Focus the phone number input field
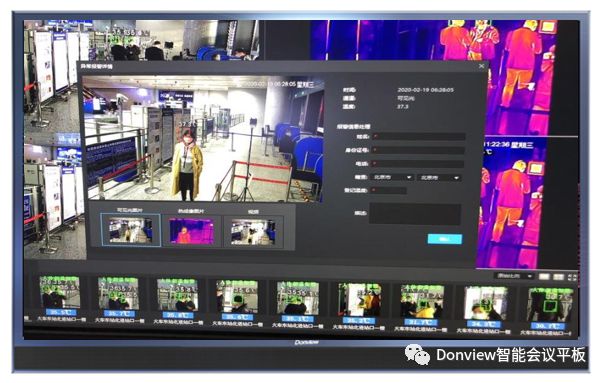 point(417,164)
